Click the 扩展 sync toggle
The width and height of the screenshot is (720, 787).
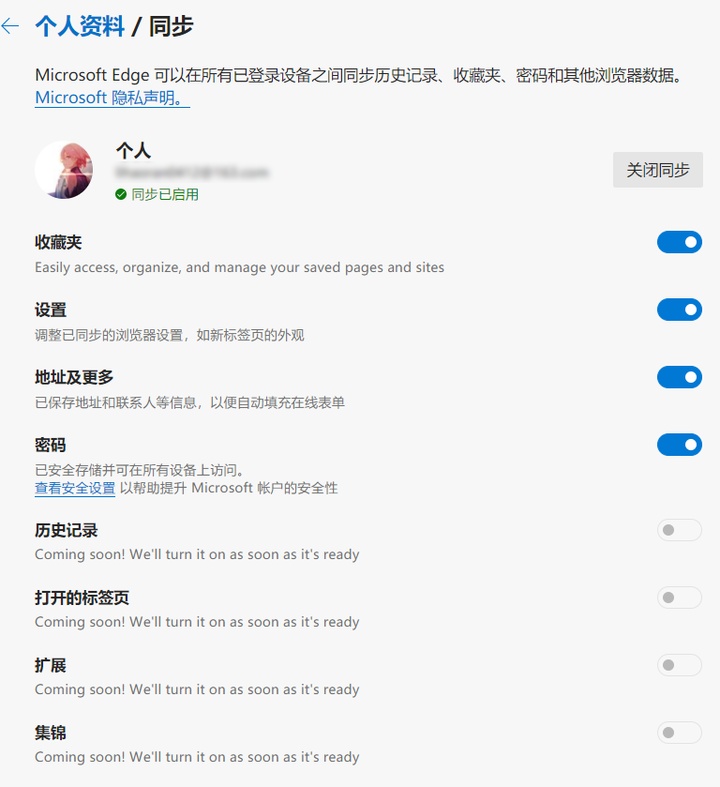click(x=679, y=665)
